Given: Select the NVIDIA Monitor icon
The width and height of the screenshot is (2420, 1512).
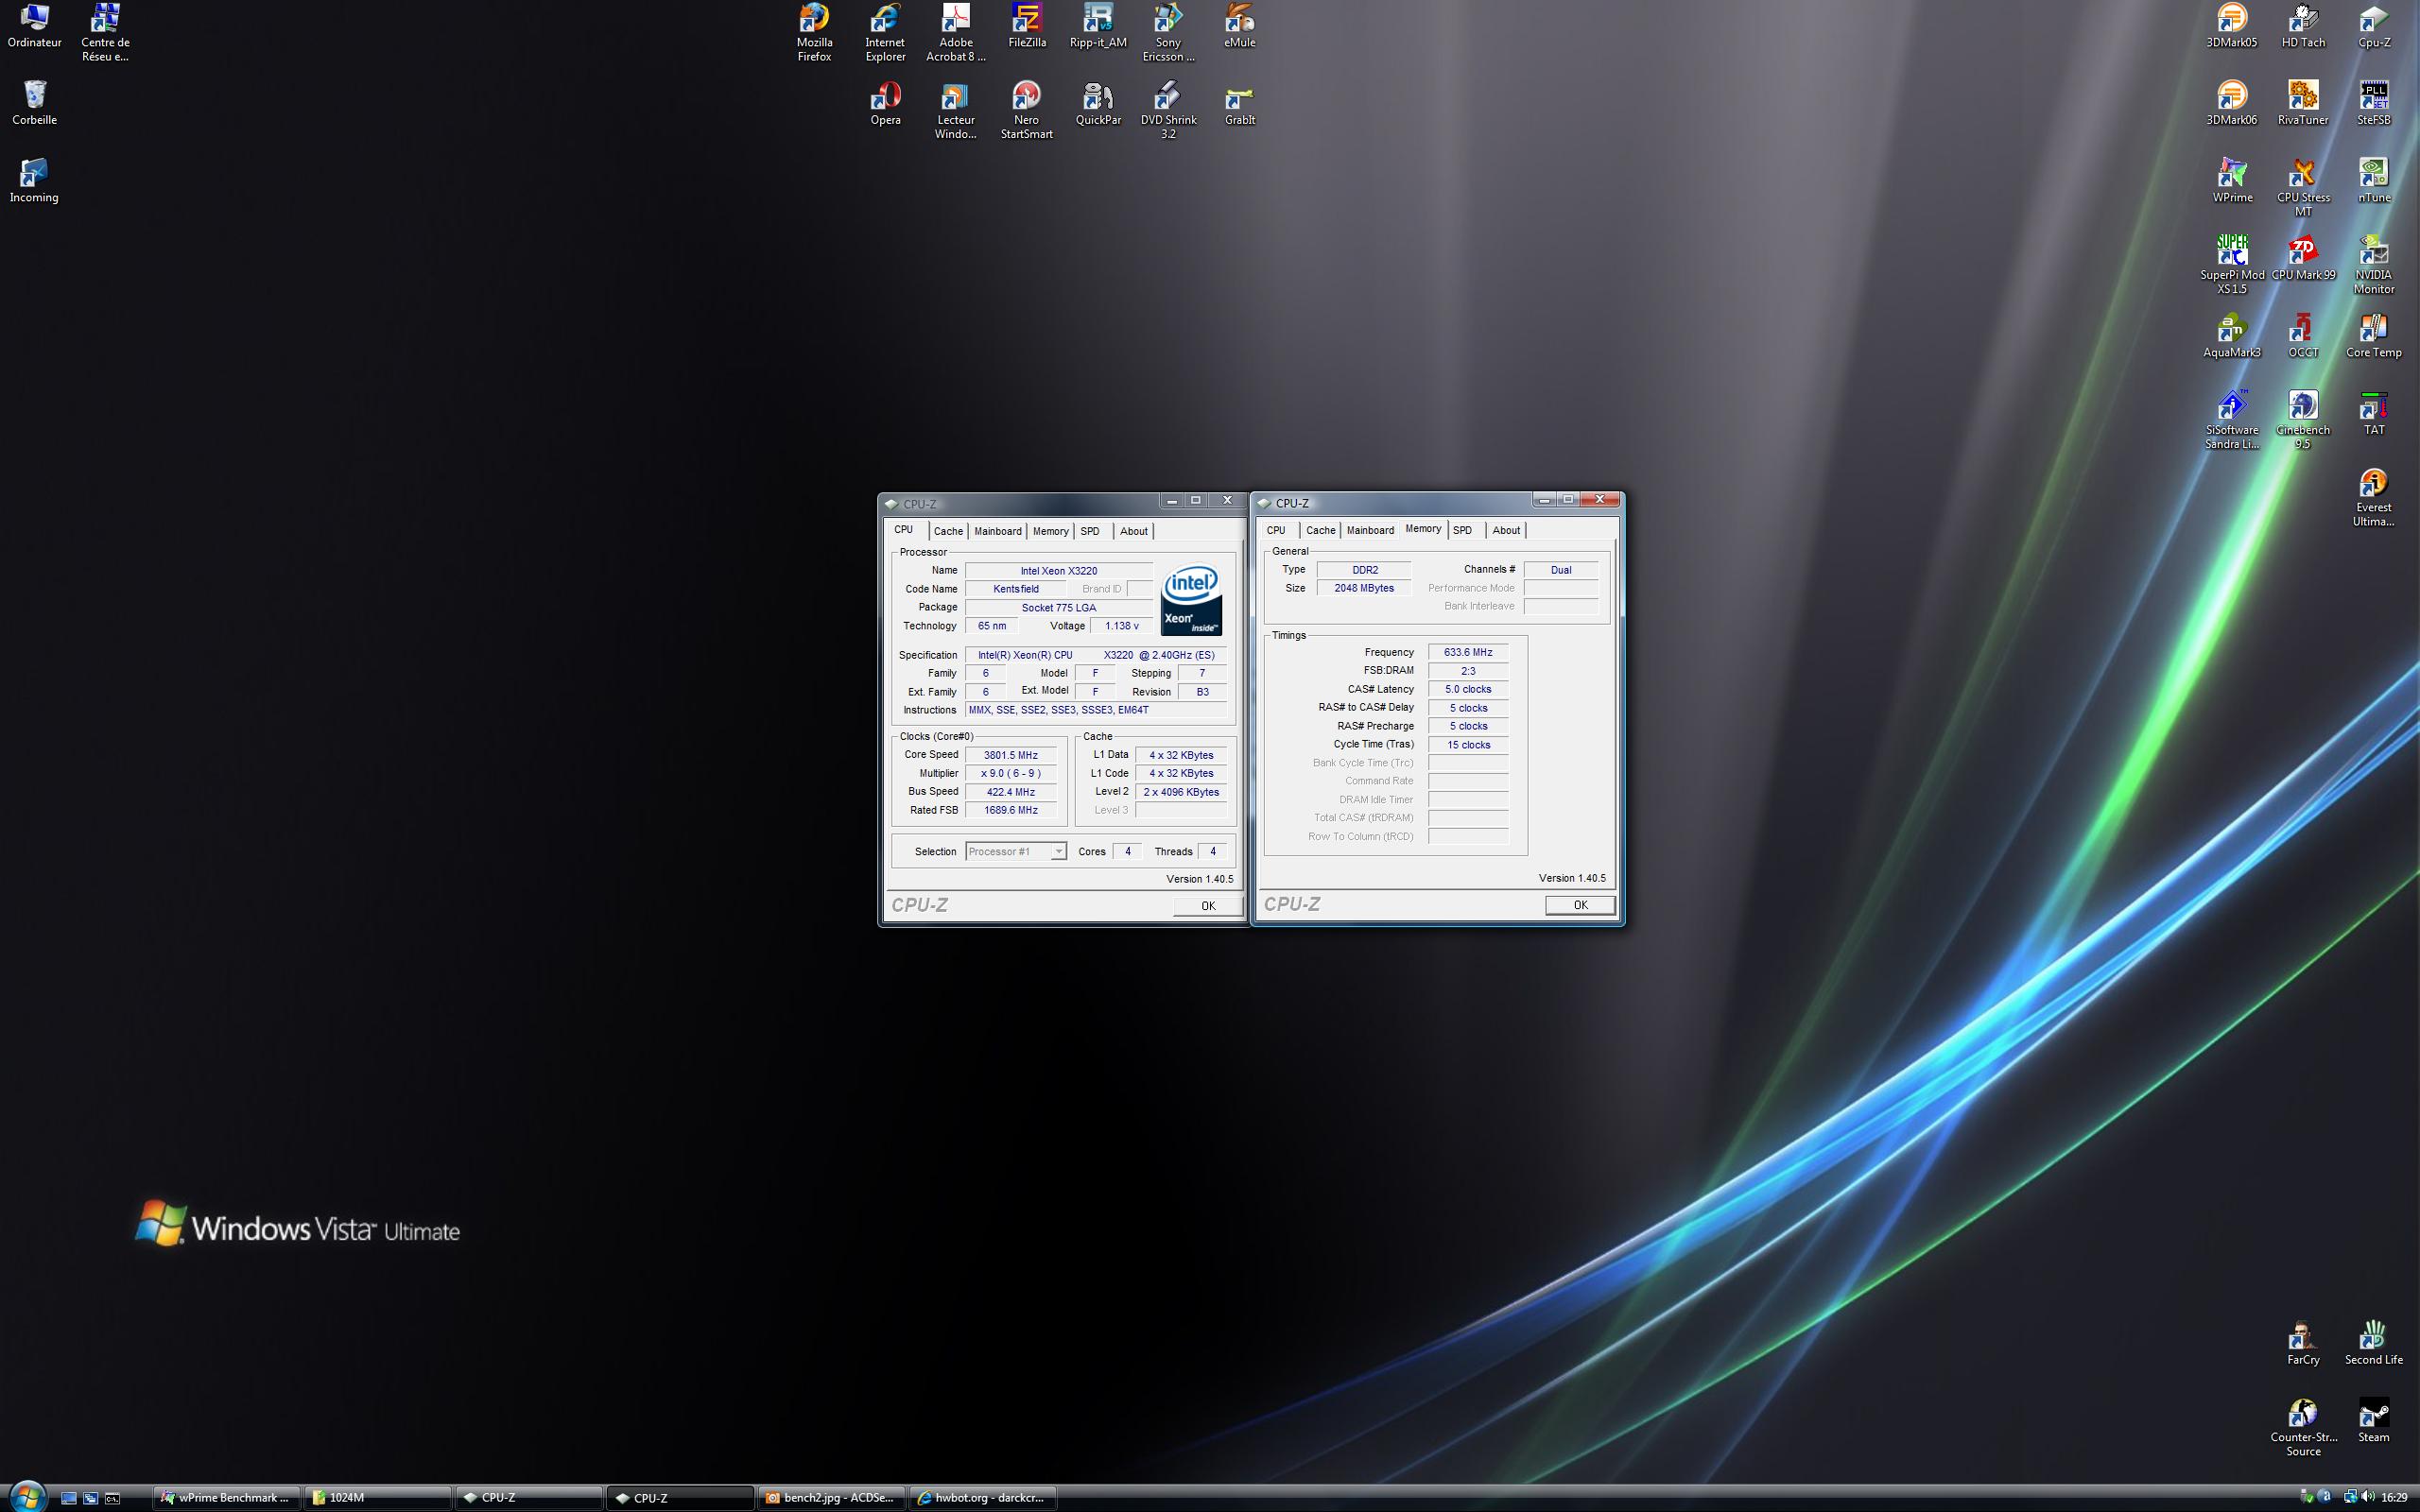Looking at the screenshot, I should [2374, 265].
